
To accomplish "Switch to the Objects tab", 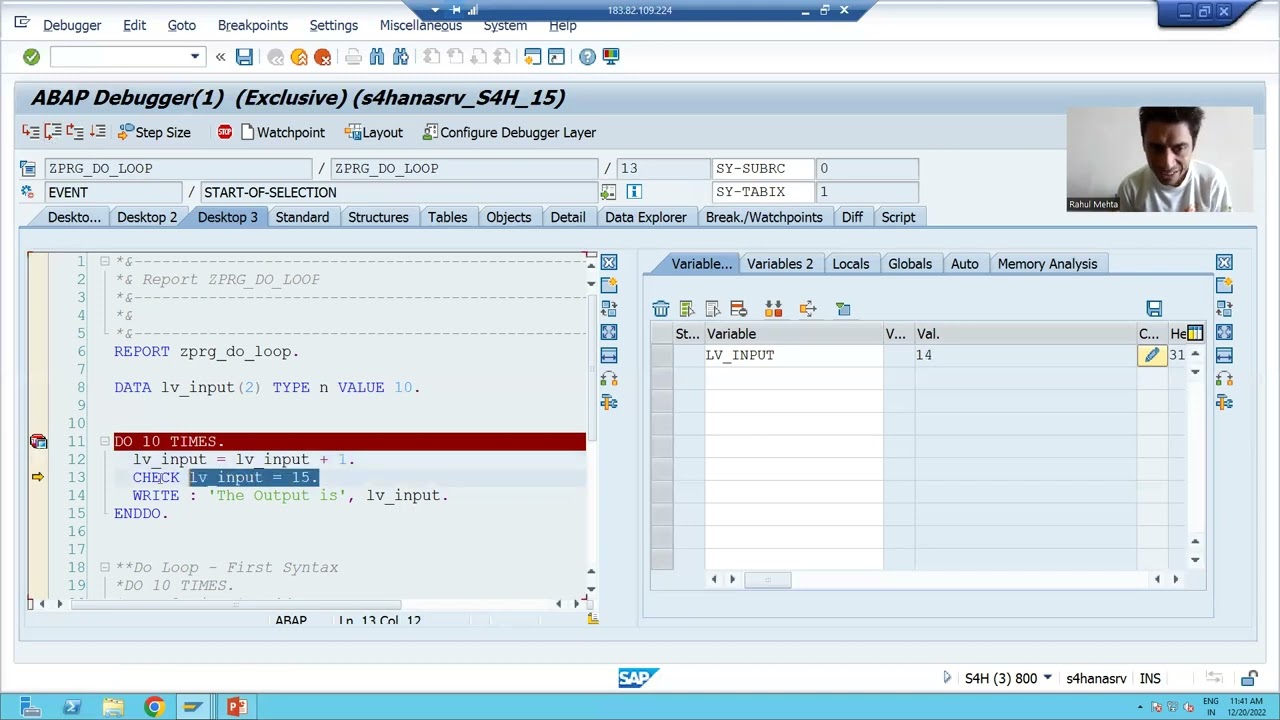I will coord(508,217).
